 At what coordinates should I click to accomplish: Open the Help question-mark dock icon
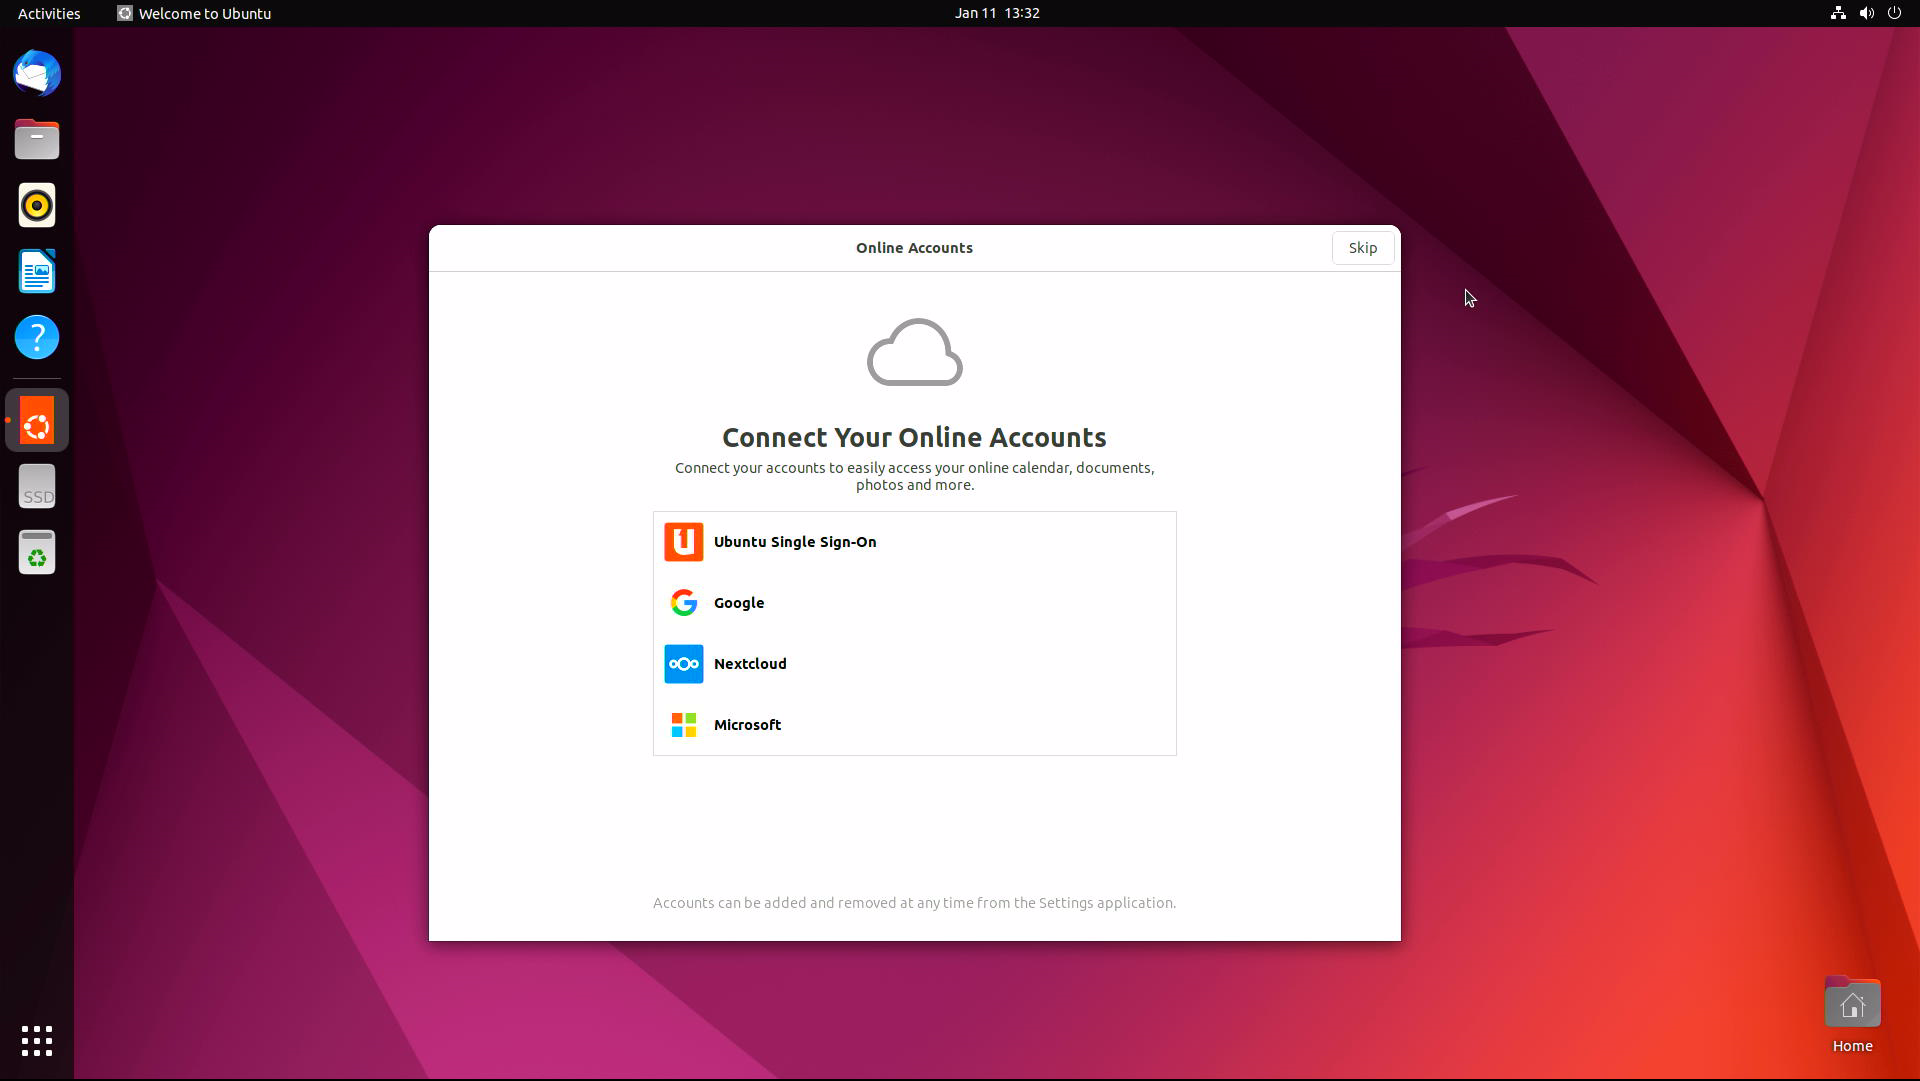pos(37,337)
